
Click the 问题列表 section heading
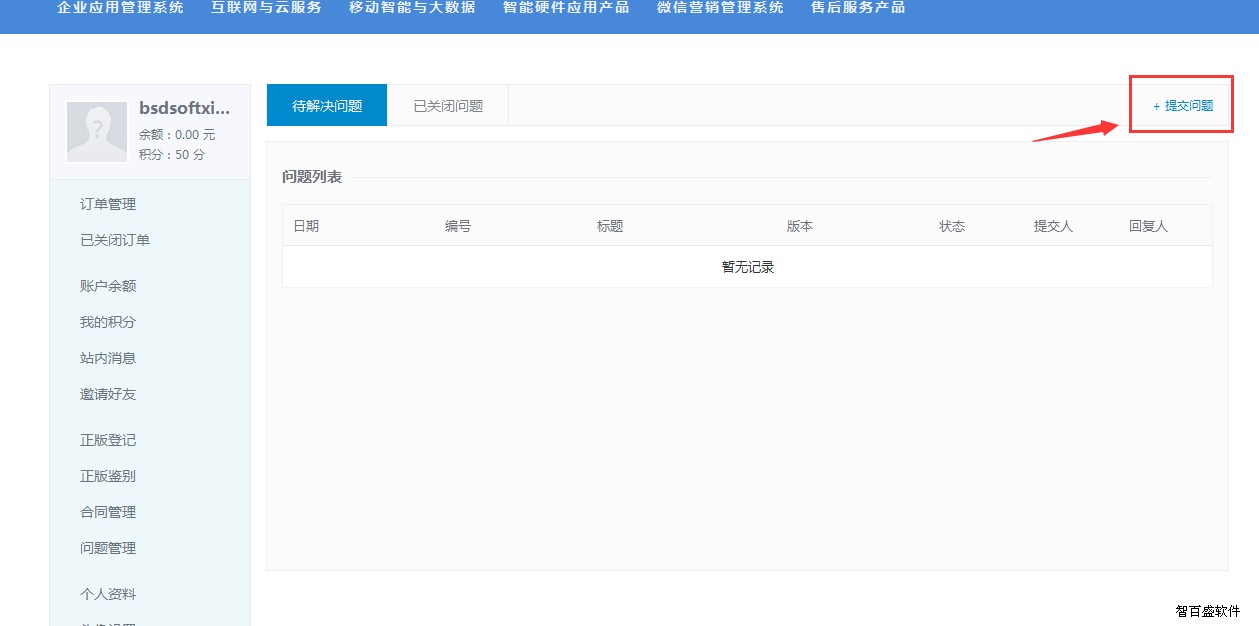point(312,177)
